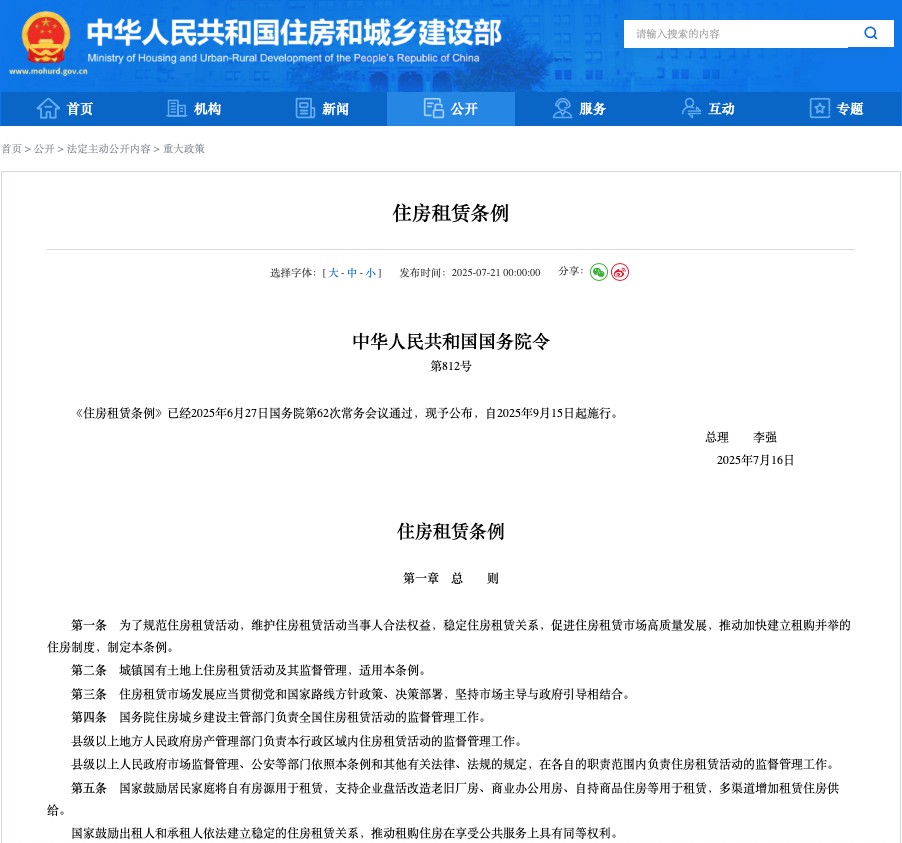This screenshot has width=902, height=843.
Task: Set font size to 小
Action: point(370,273)
